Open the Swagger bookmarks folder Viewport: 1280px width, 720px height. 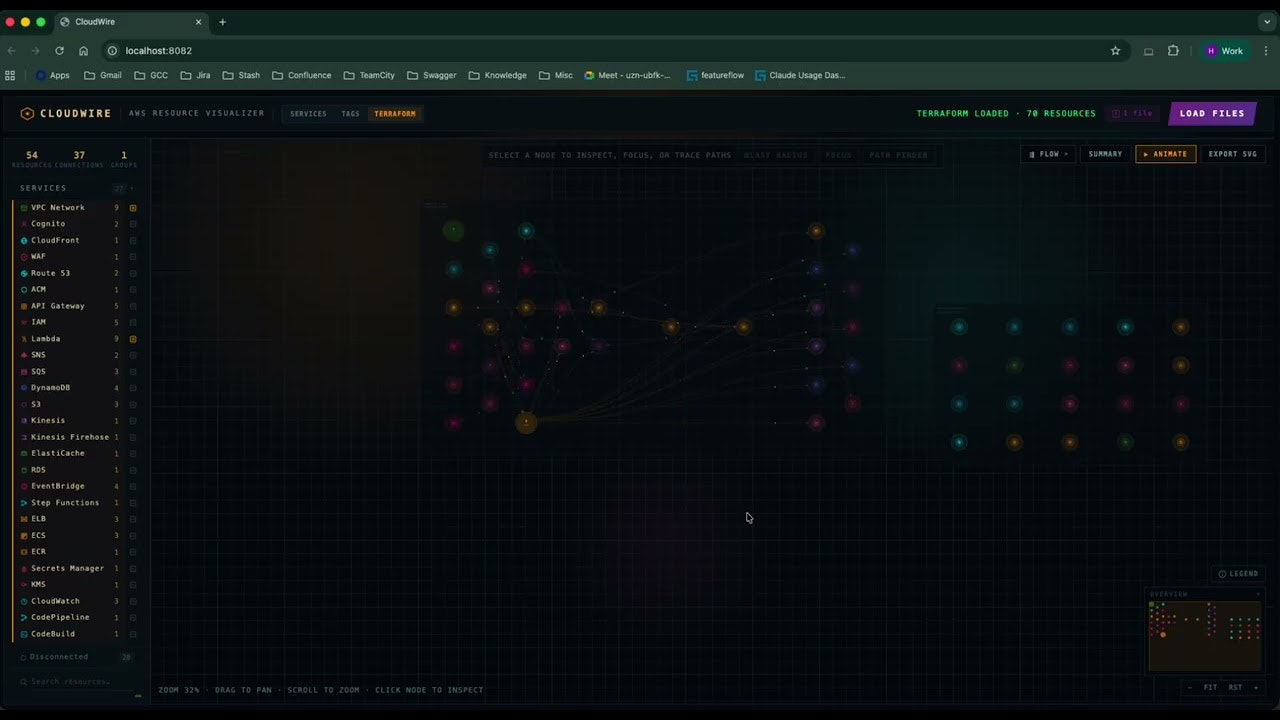tap(431, 75)
